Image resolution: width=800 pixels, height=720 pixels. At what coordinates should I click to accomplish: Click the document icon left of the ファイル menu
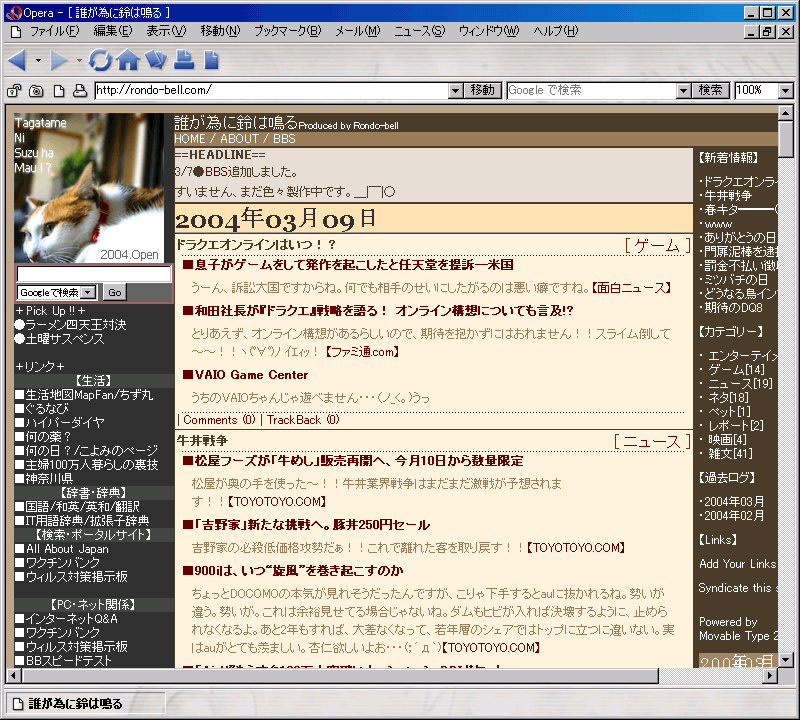click(x=16, y=32)
